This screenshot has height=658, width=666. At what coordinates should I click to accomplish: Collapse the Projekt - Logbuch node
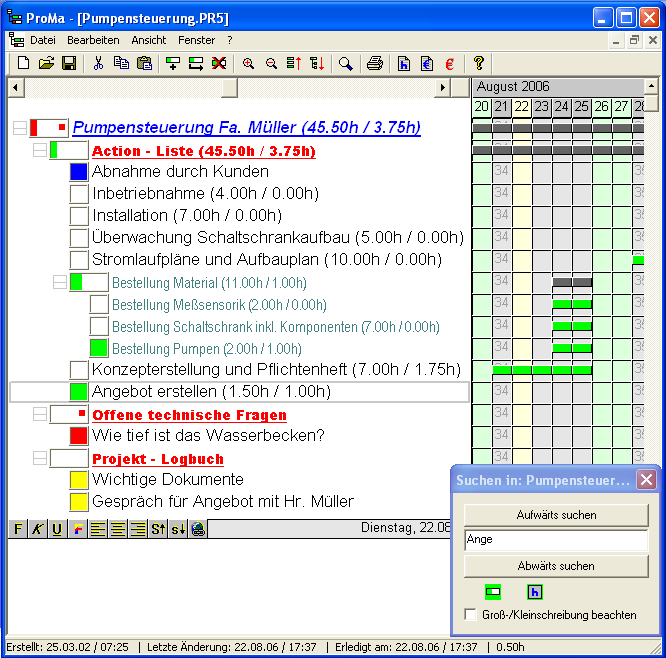tap(40, 458)
